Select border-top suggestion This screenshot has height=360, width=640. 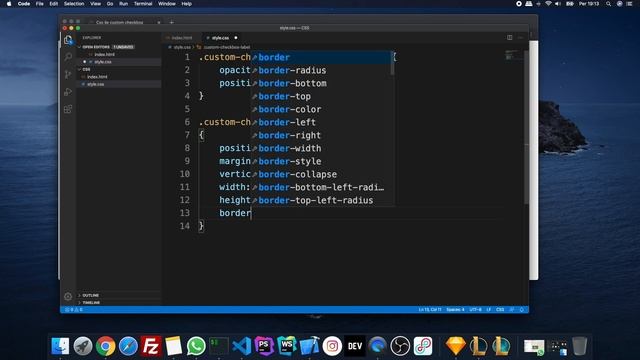click(x=321, y=97)
